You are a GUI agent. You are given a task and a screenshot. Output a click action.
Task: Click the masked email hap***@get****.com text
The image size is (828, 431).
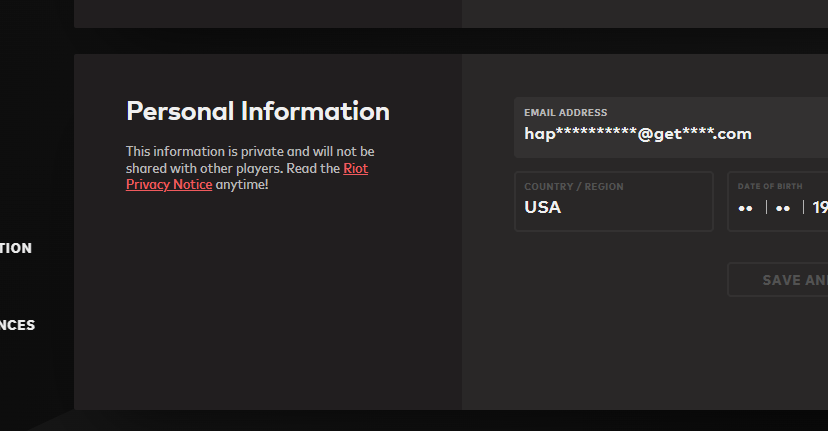[637, 134]
